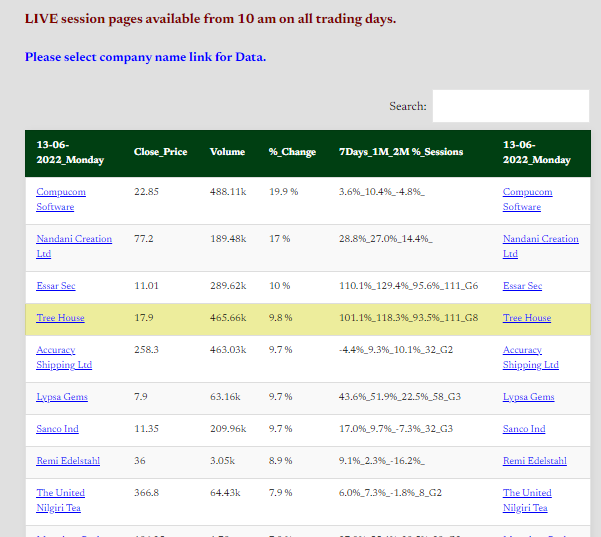Select 7.9 % change cell
The height and width of the screenshot is (537, 601).
(x=281, y=493)
